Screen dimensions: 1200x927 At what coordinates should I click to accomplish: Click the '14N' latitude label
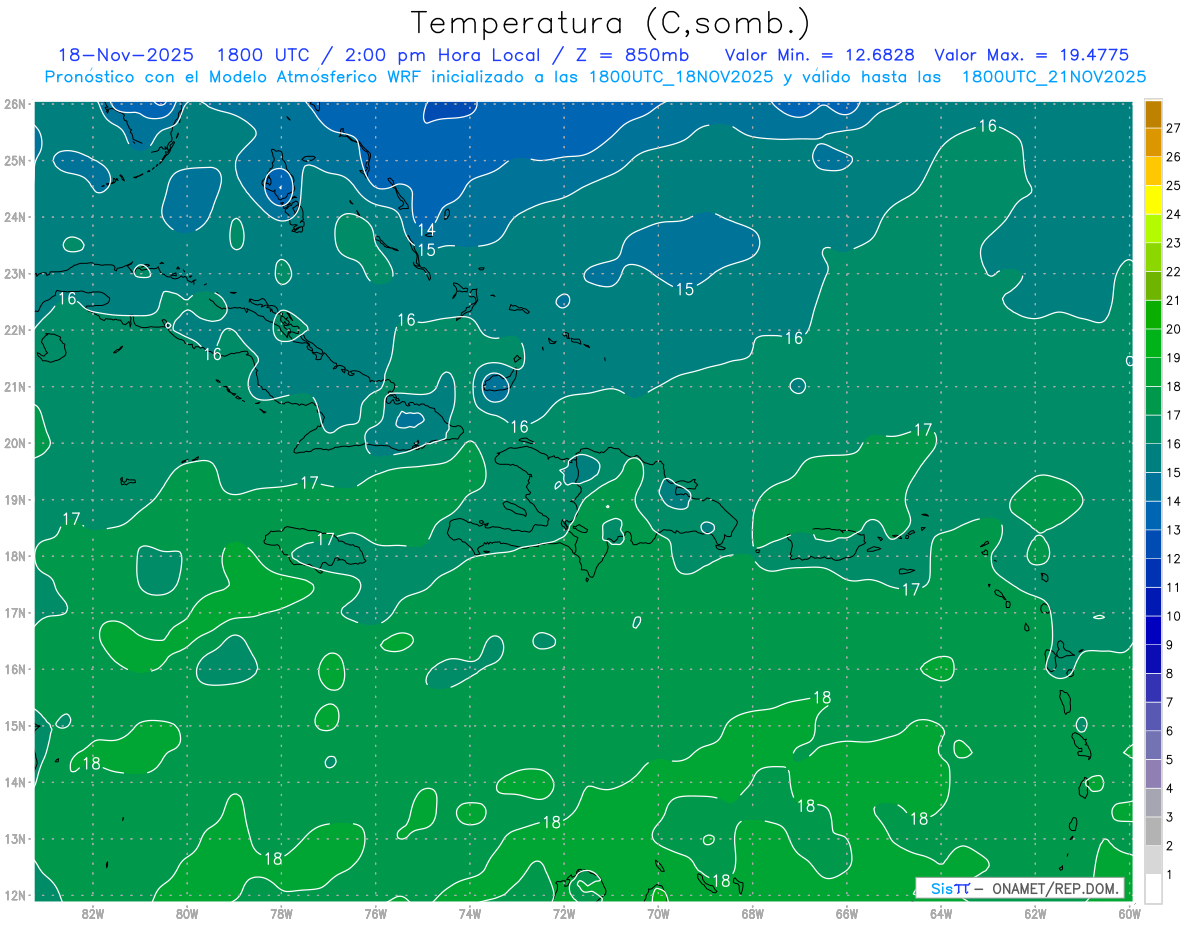click(15, 782)
